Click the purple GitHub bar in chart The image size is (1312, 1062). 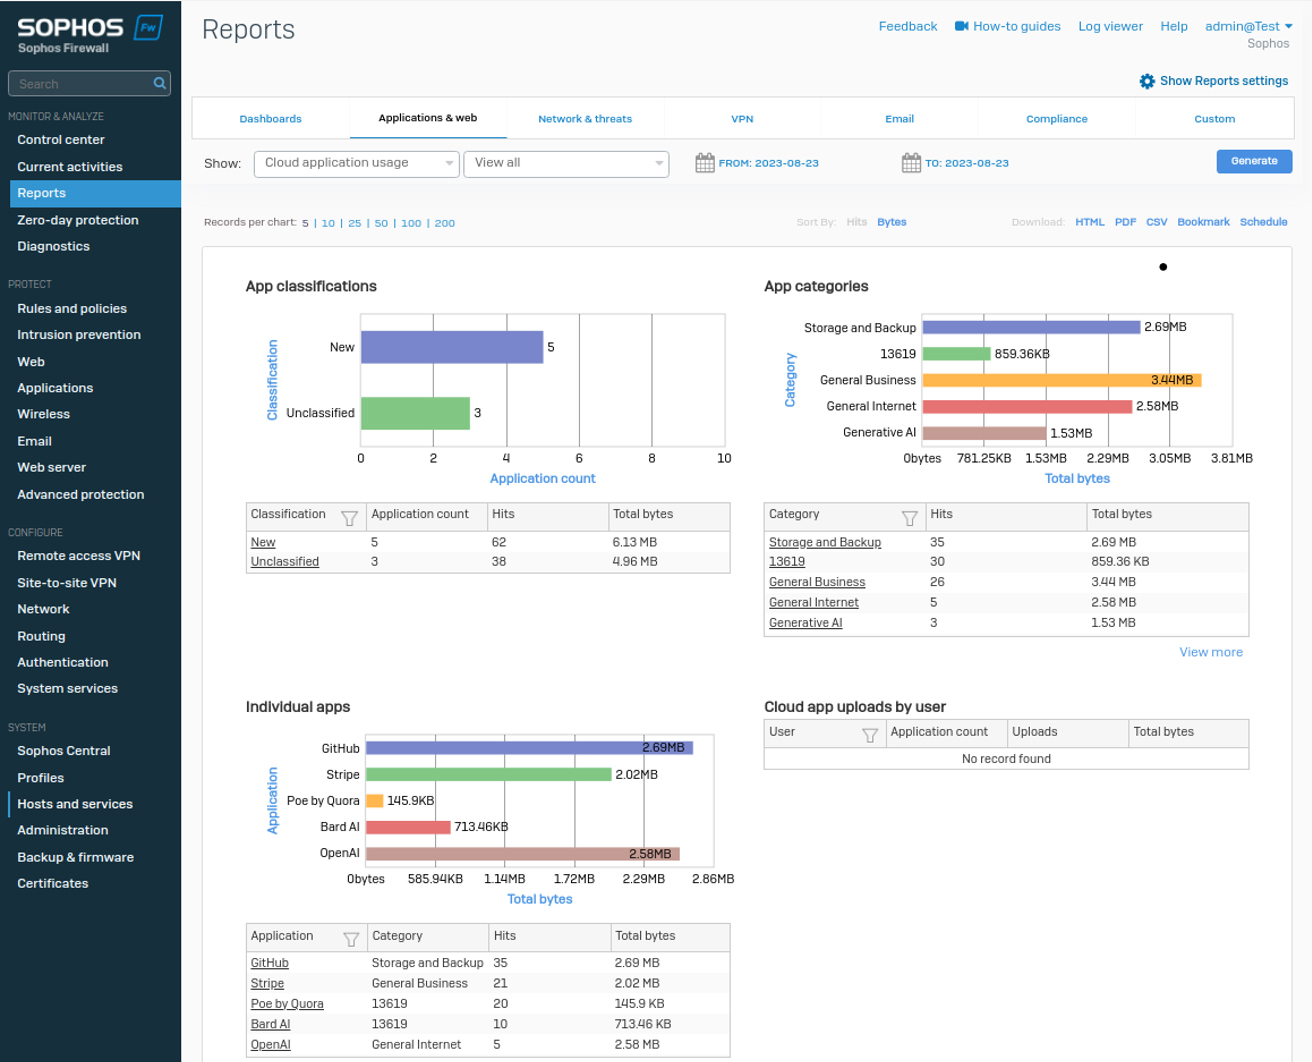coord(528,748)
